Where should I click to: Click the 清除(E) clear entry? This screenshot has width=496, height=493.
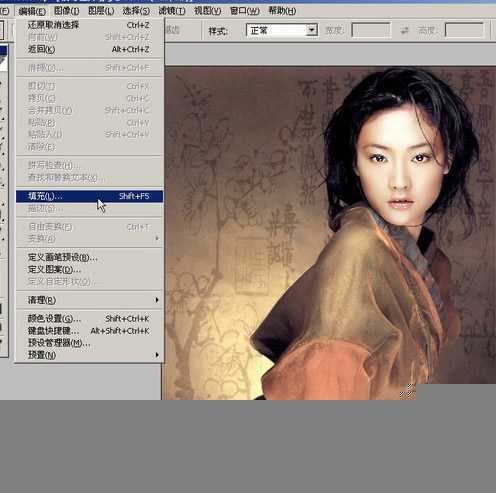pyautogui.click(x=89, y=146)
